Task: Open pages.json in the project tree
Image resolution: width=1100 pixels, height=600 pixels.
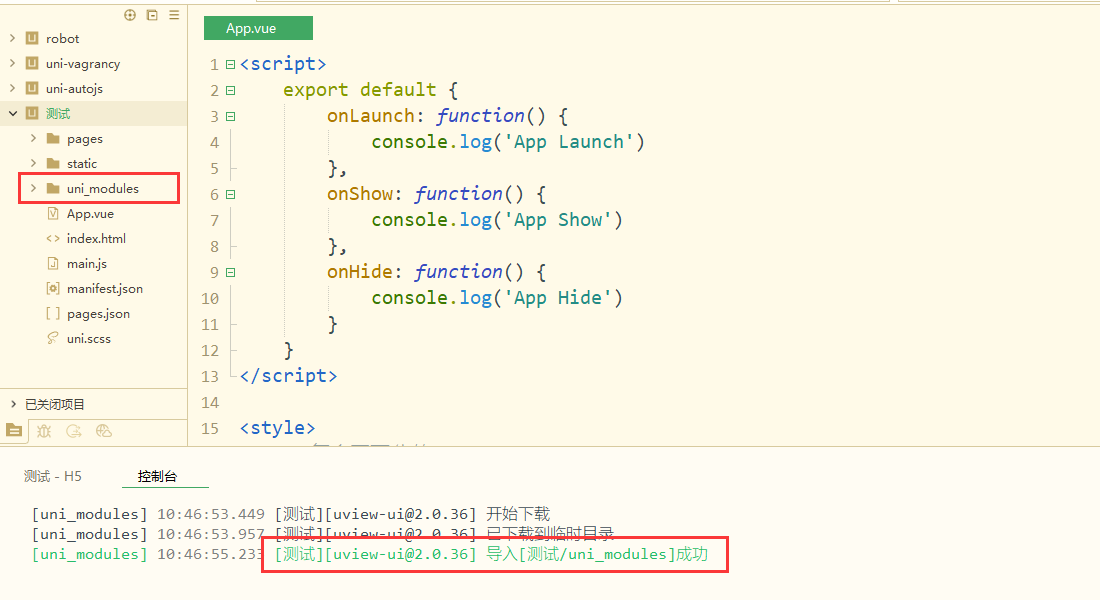Action: pos(98,314)
